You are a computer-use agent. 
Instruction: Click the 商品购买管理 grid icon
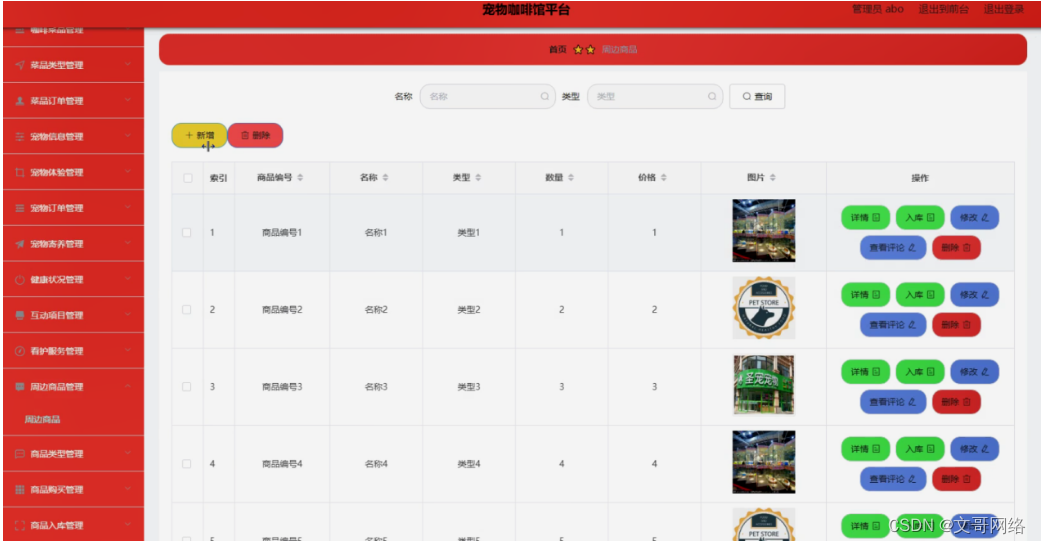click(x=20, y=490)
